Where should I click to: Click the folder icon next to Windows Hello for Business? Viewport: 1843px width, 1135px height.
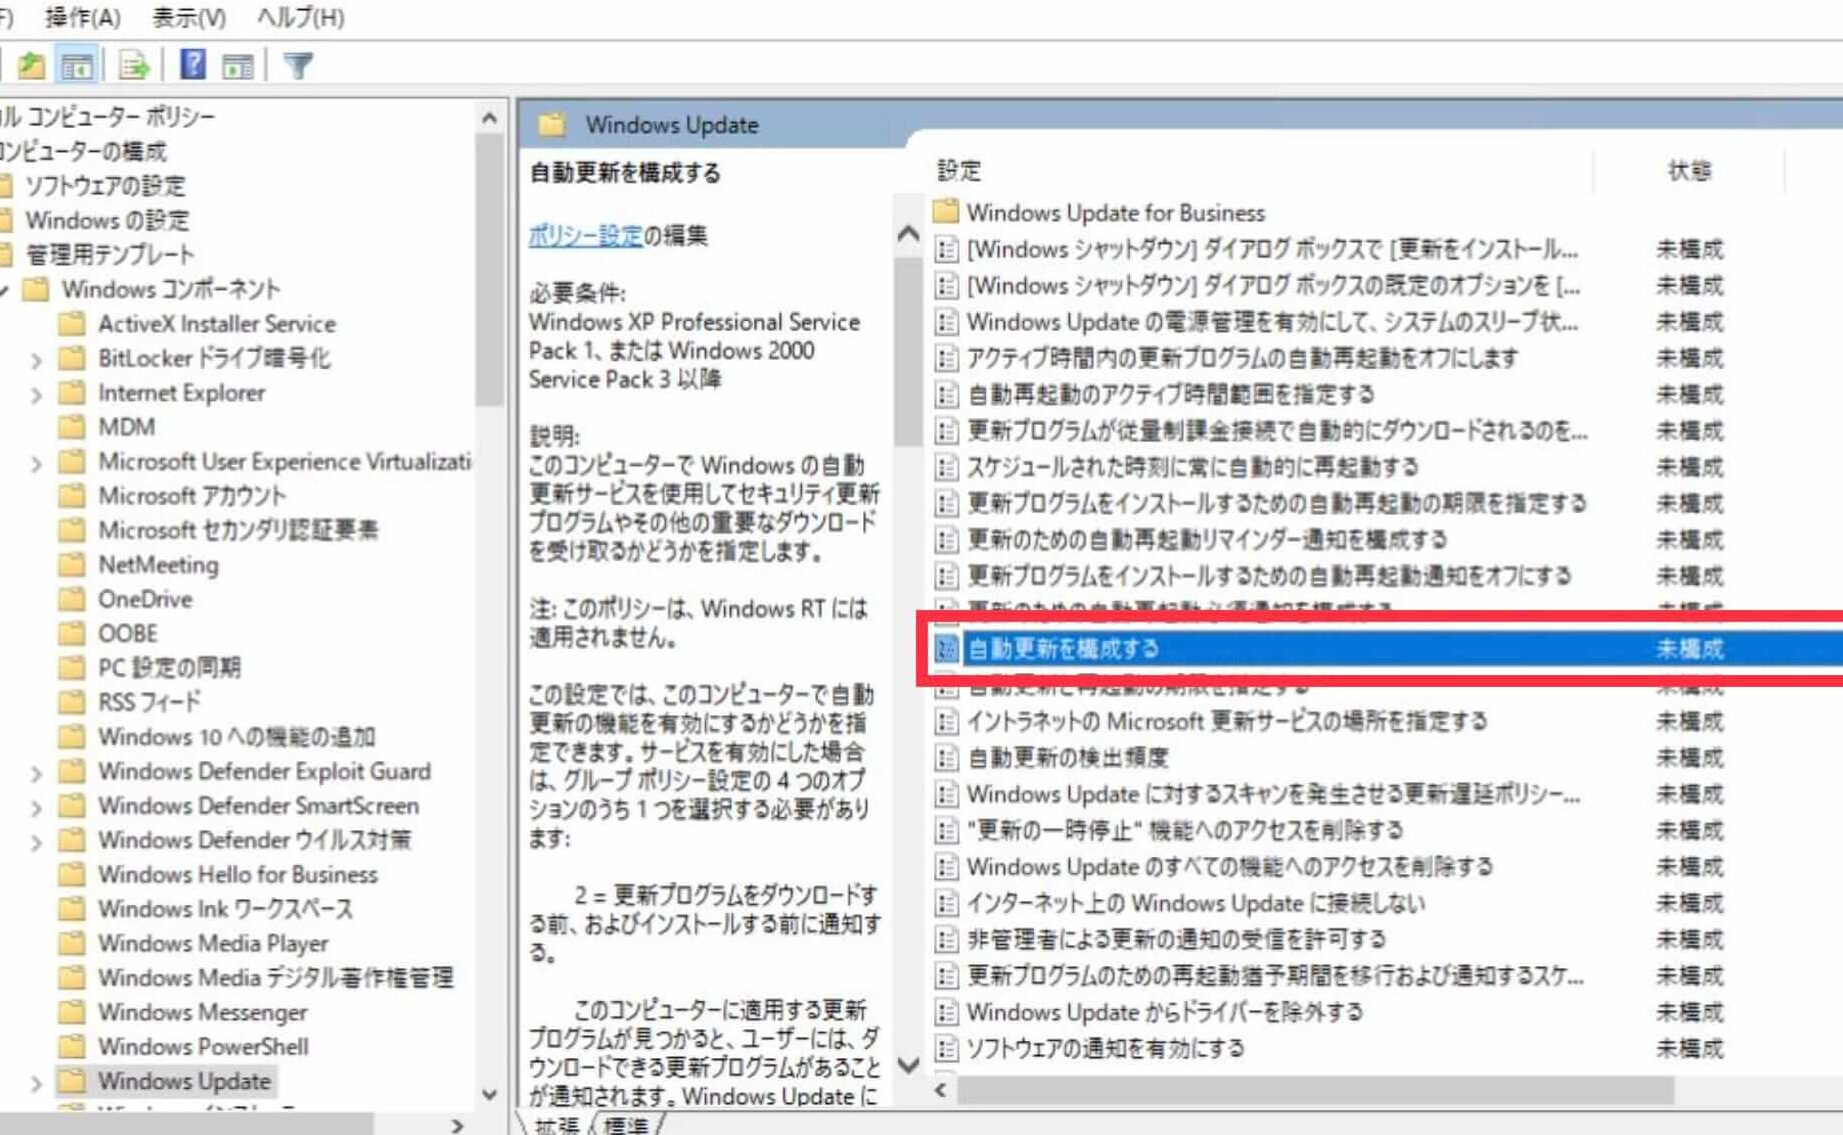72,874
